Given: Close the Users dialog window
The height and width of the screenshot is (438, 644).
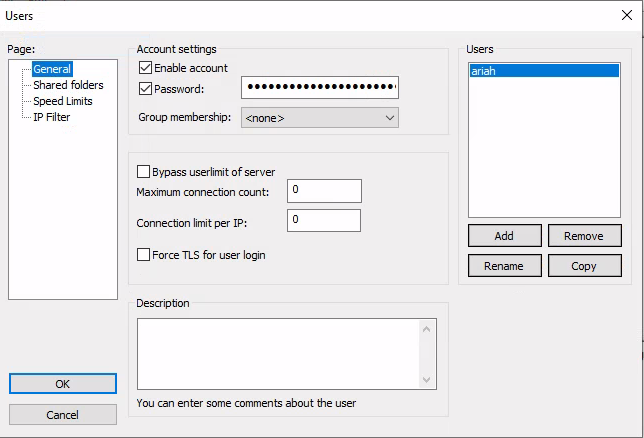Looking at the screenshot, I should point(627,15).
